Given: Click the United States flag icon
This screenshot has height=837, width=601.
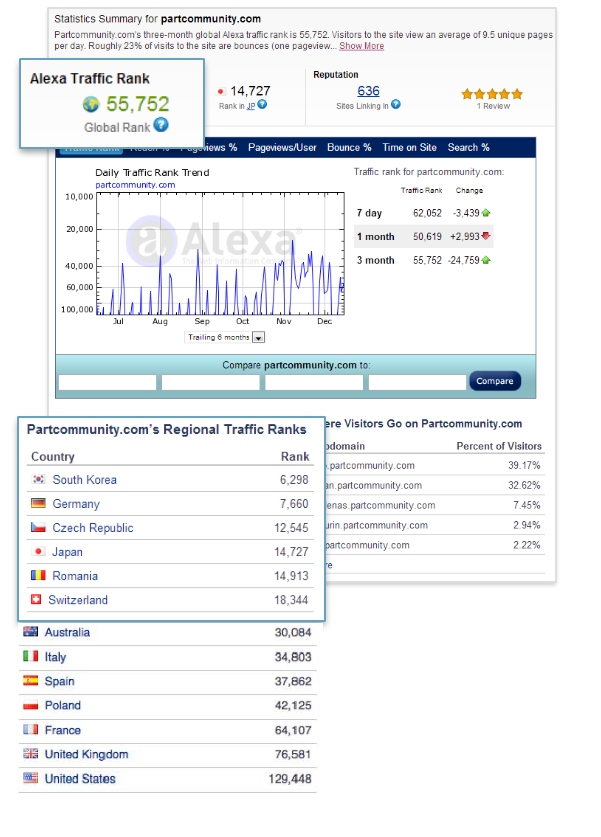Looking at the screenshot, I should pos(31,779).
